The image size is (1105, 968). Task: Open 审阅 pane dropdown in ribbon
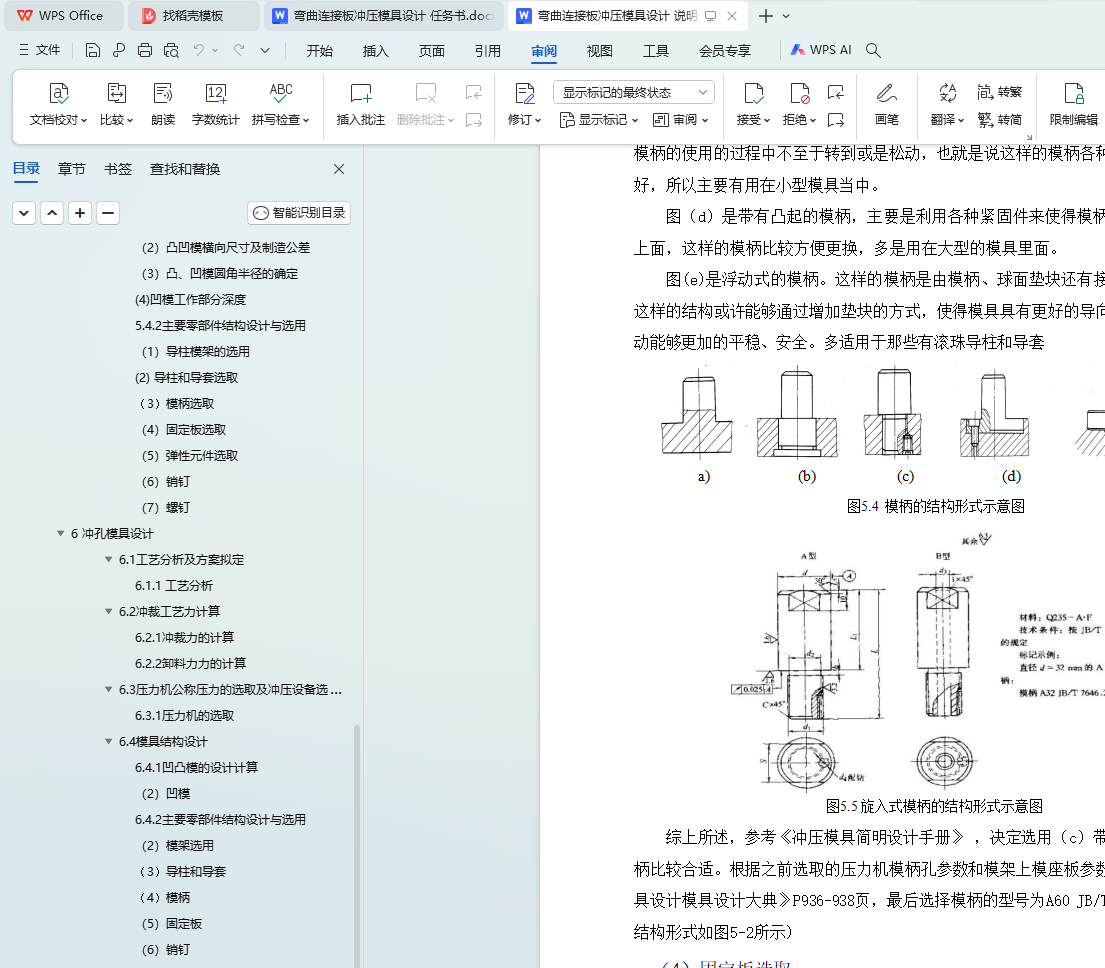680,120
